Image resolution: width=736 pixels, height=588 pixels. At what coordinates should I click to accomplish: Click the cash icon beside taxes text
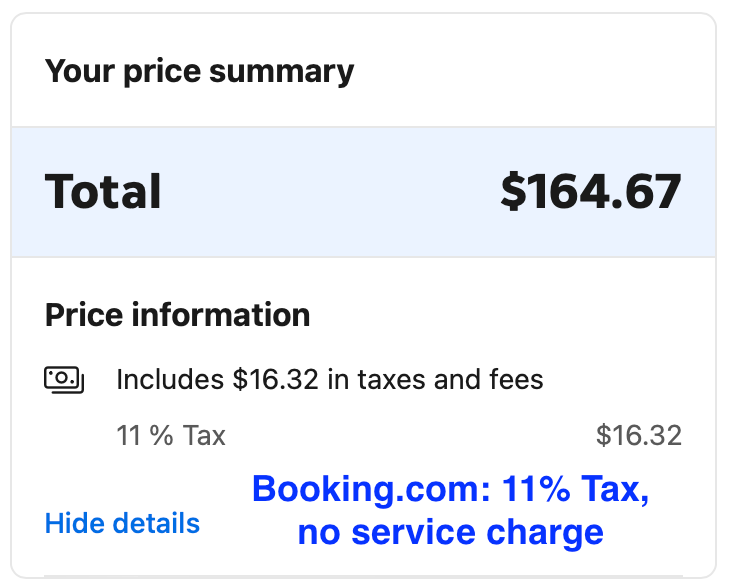click(64, 379)
